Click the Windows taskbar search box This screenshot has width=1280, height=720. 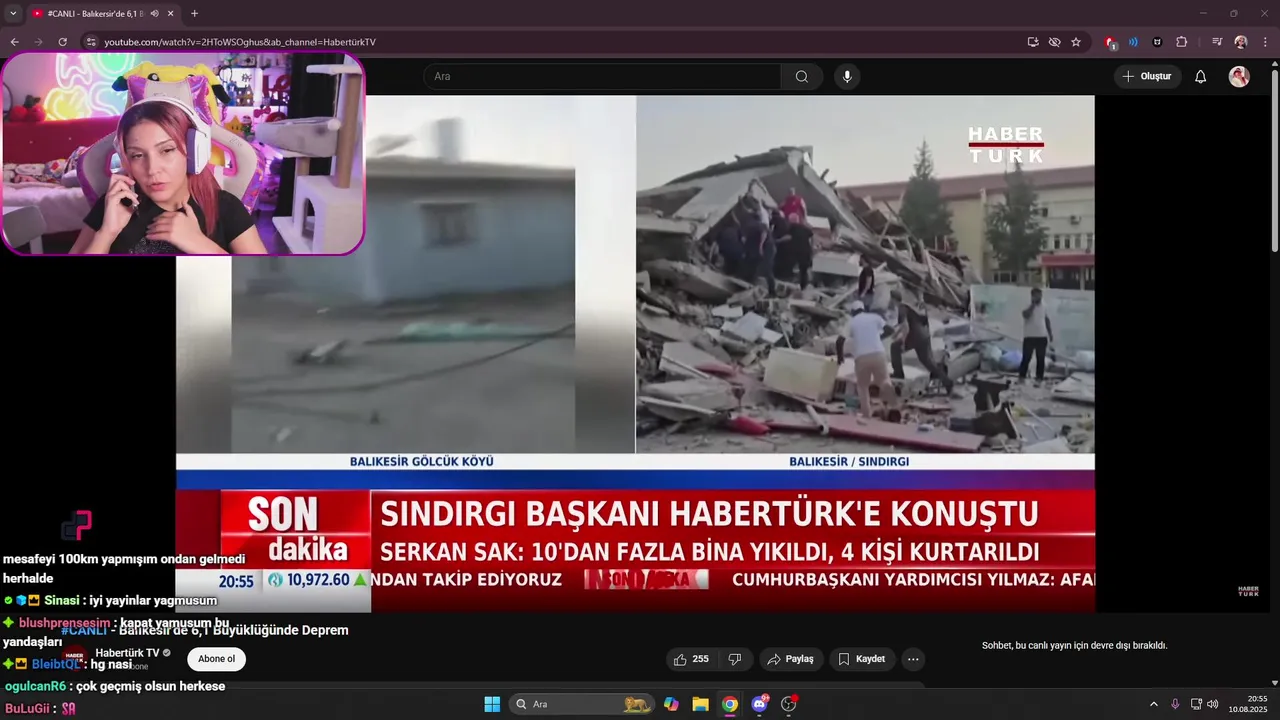[x=581, y=704]
